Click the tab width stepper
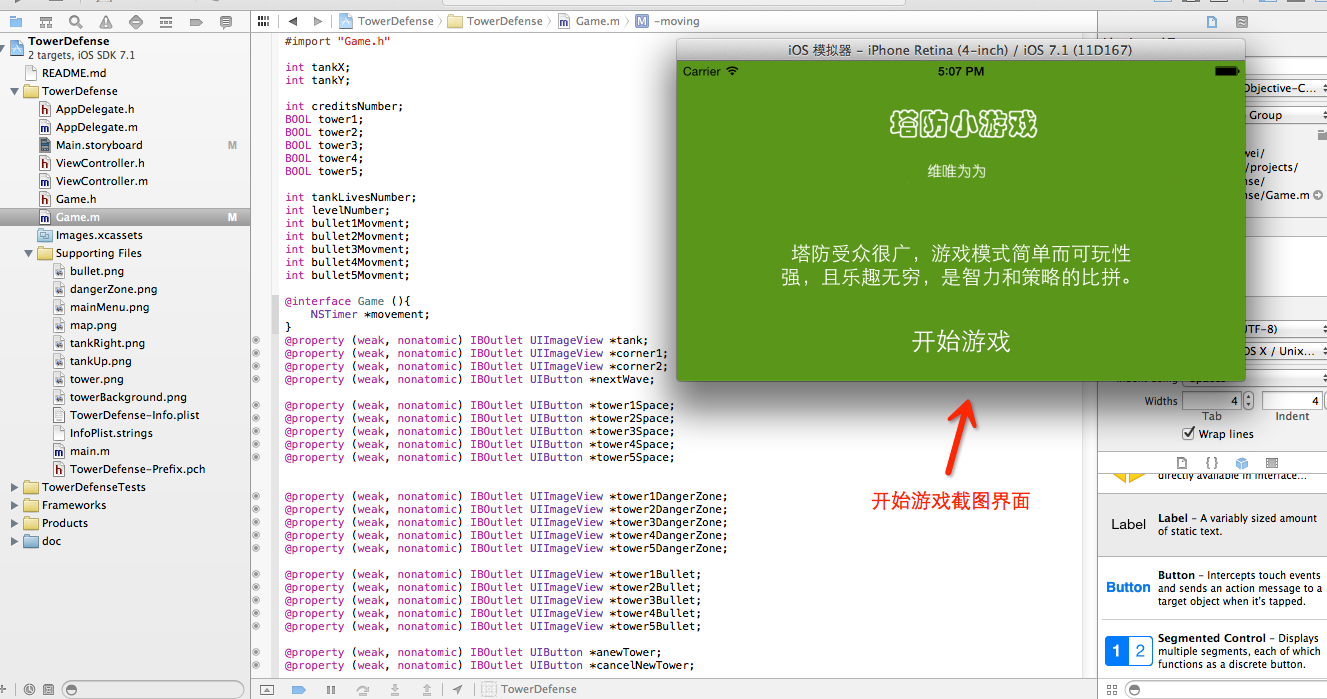Image resolution: width=1327 pixels, height=699 pixels. coord(1248,401)
